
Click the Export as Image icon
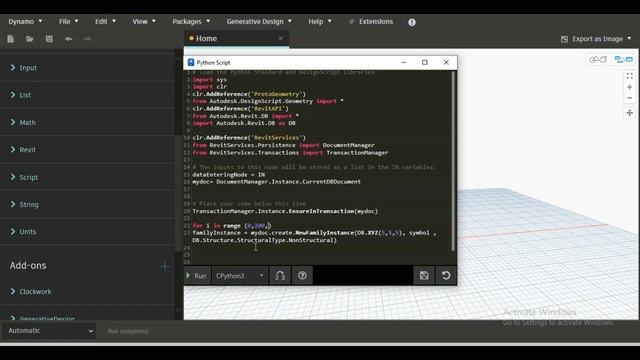pos(564,39)
